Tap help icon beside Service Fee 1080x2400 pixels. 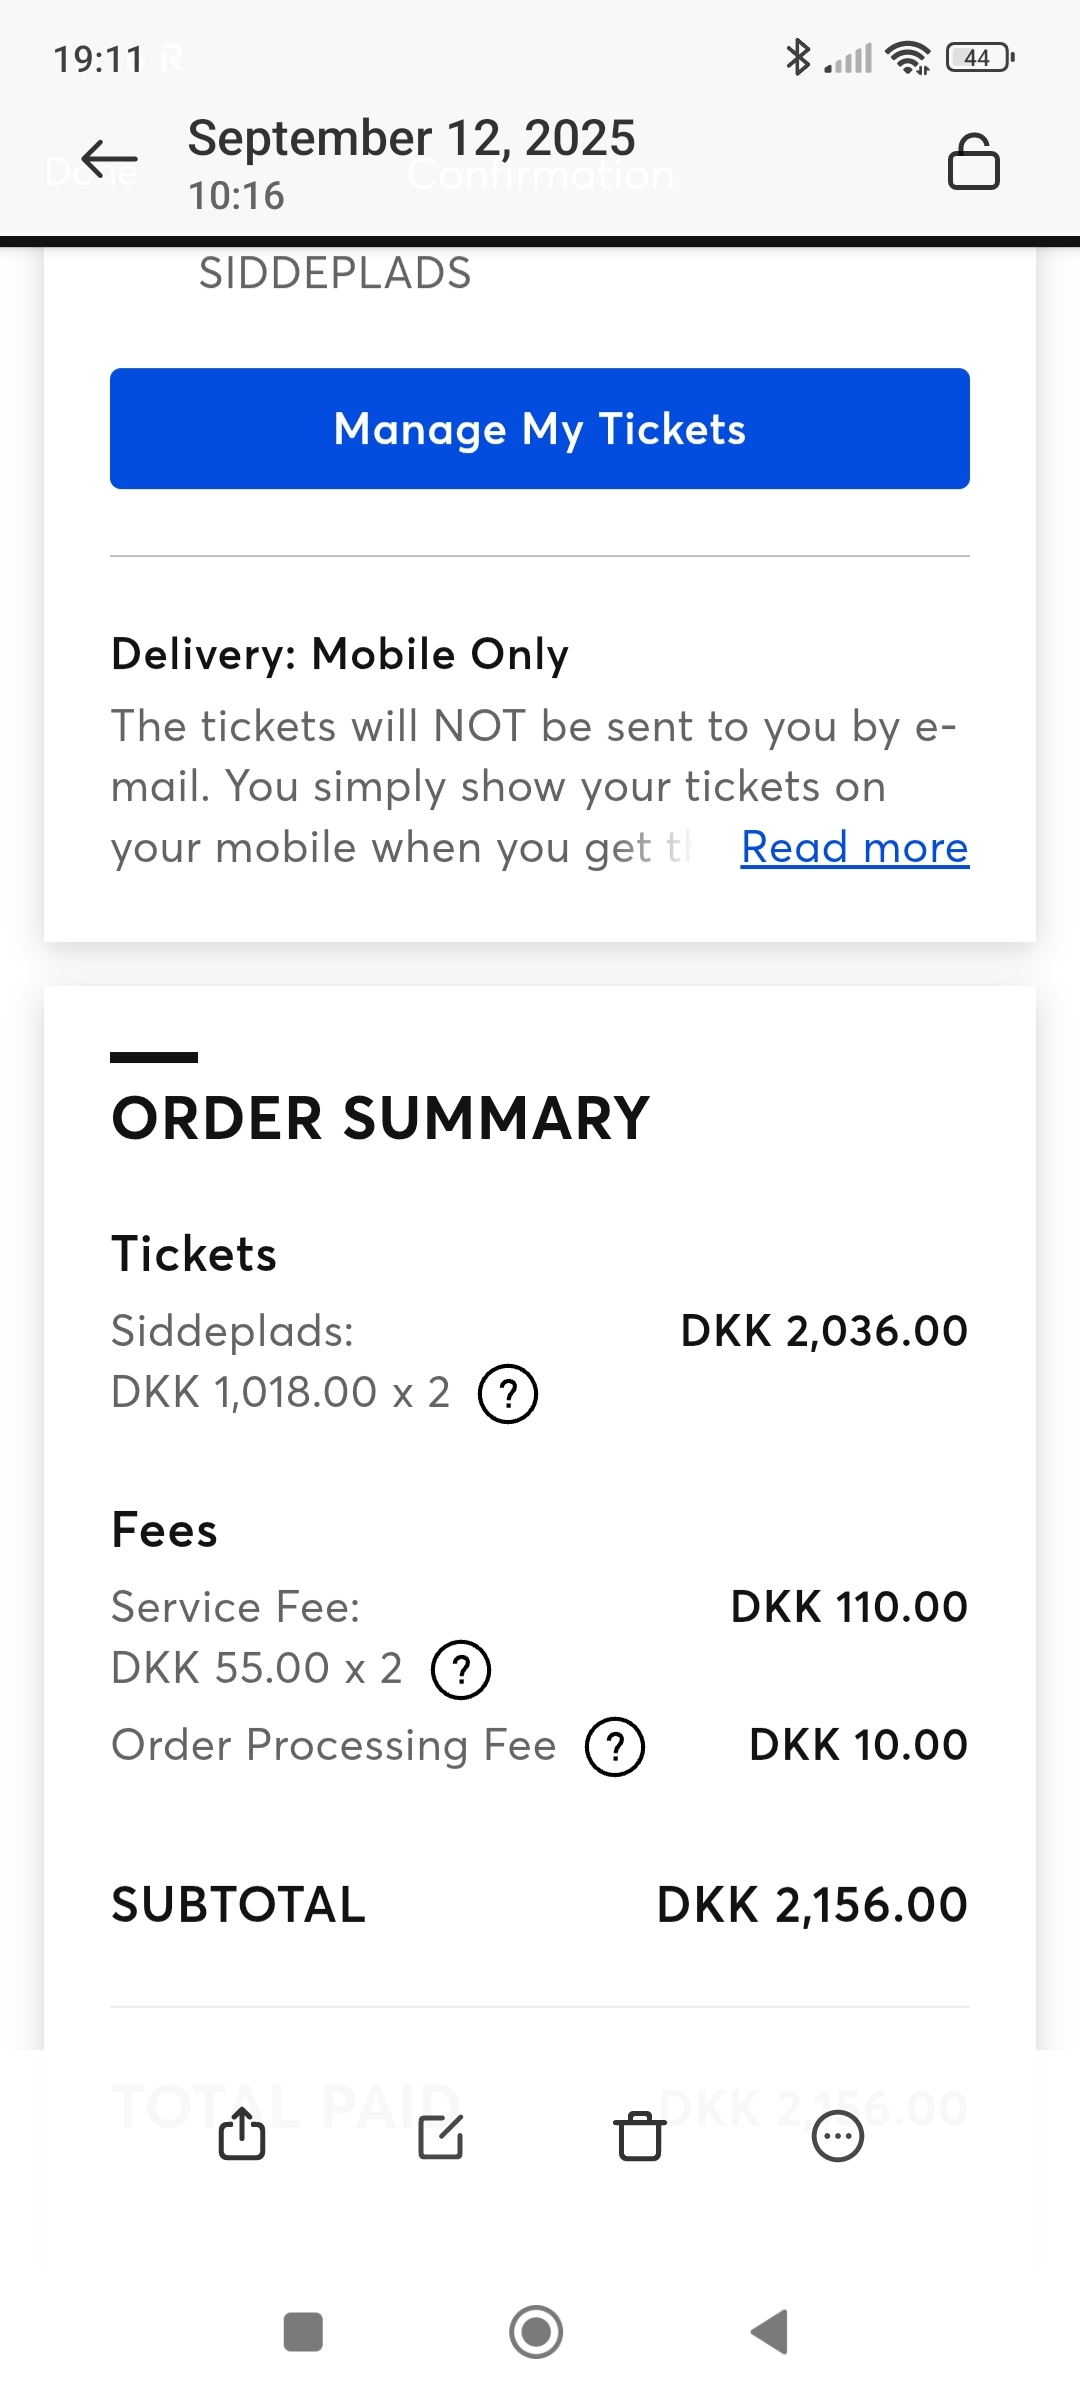click(460, 1669)
